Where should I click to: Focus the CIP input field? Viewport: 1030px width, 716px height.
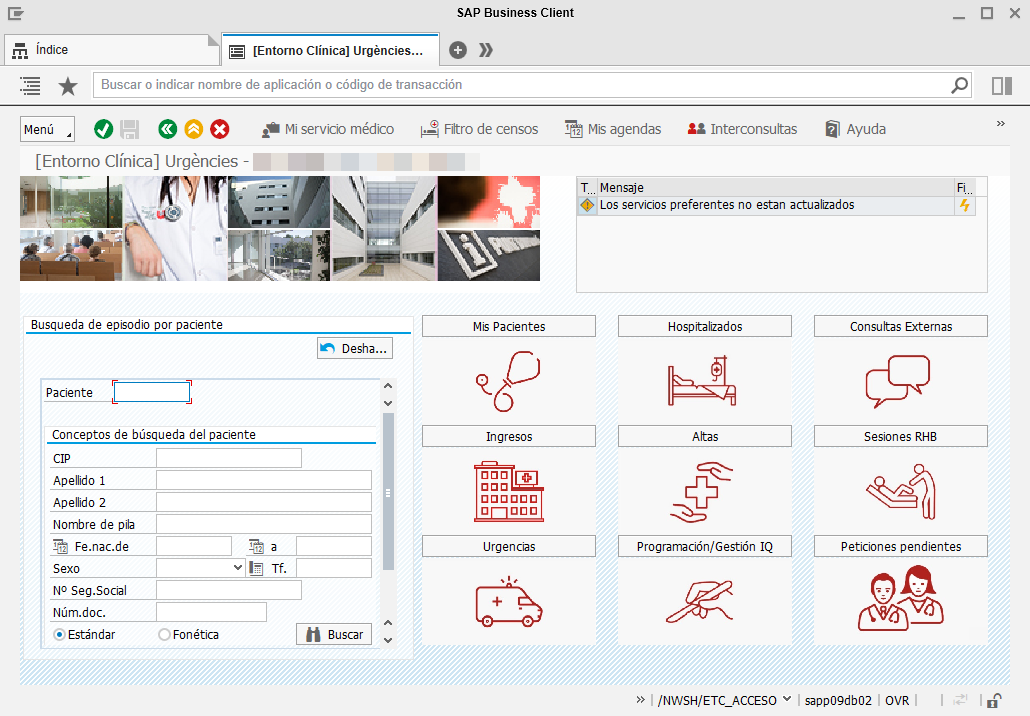229,459
